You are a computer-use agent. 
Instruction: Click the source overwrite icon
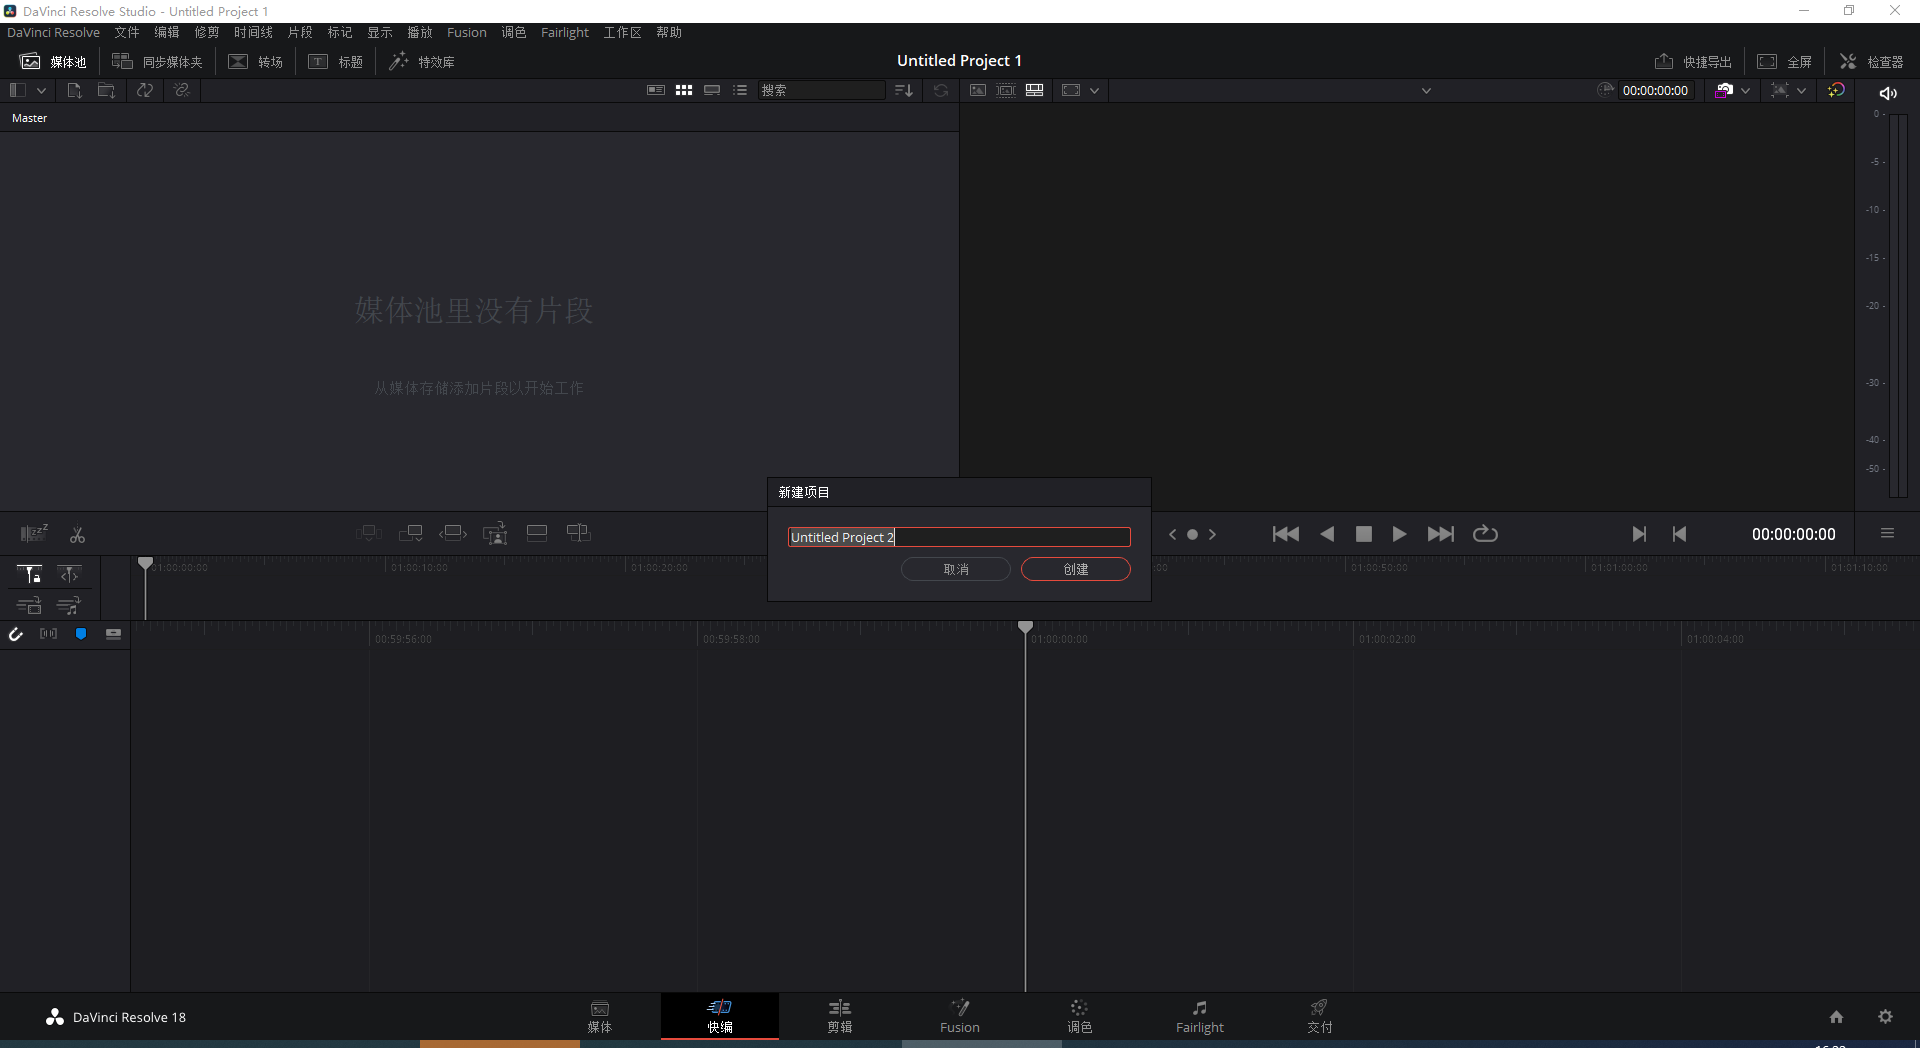point(578,533)
